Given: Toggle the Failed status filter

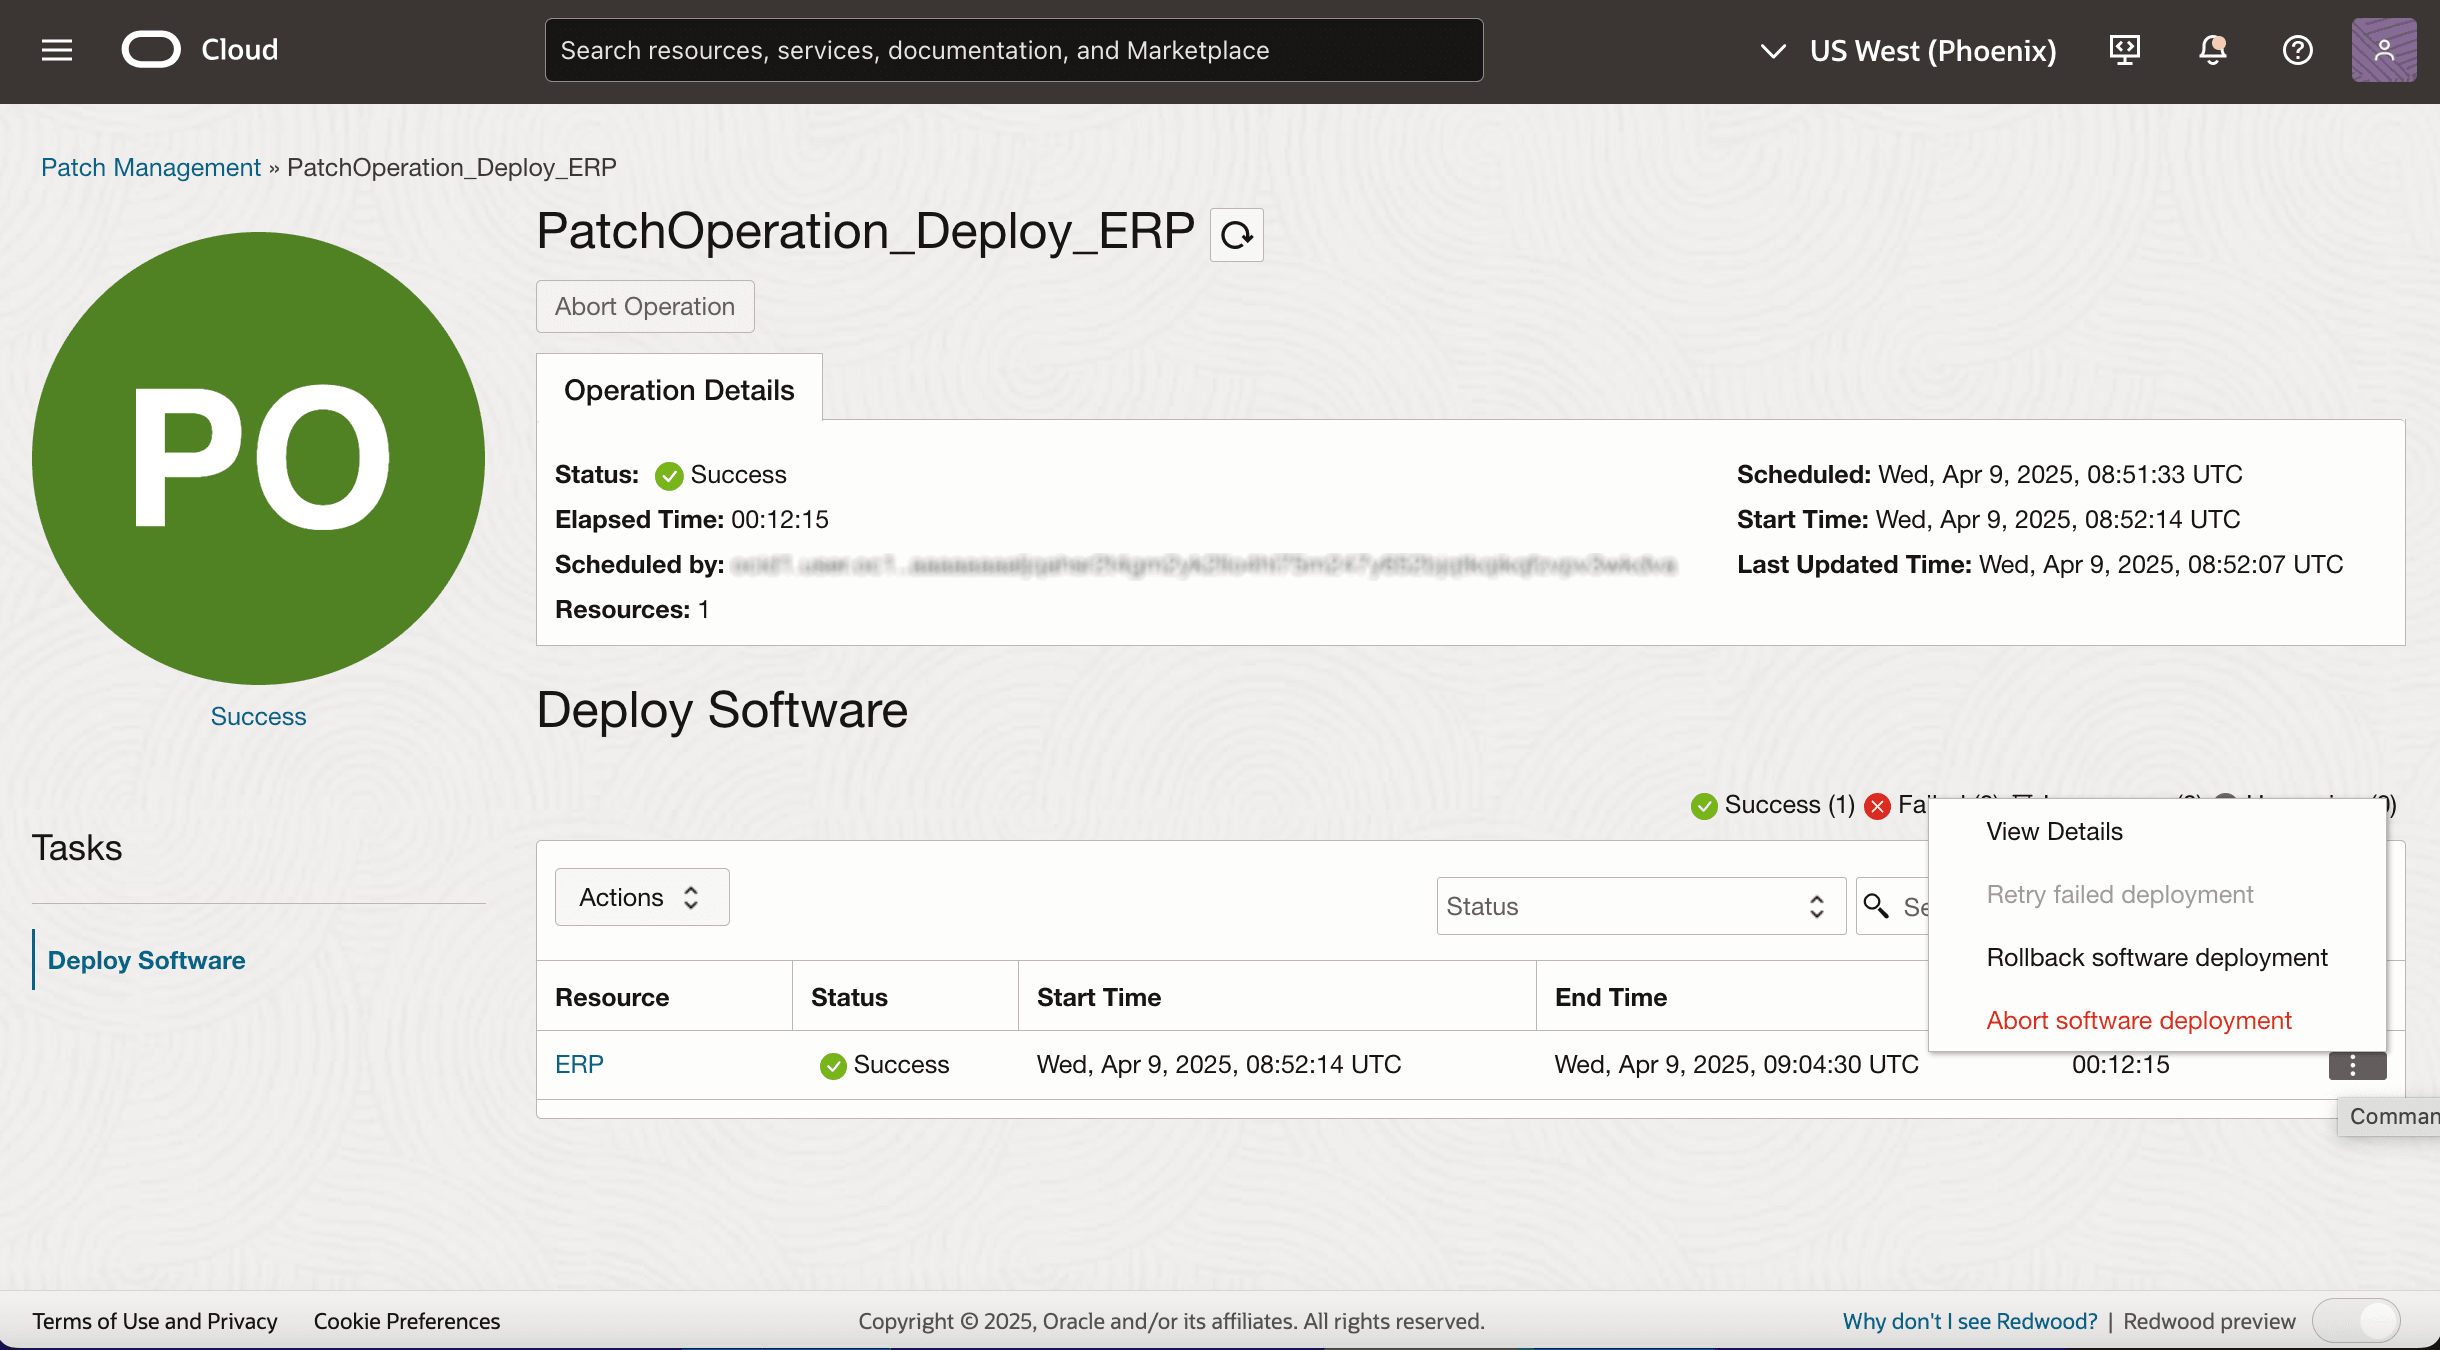Looking at the screenshot, I should [1900, 805].
